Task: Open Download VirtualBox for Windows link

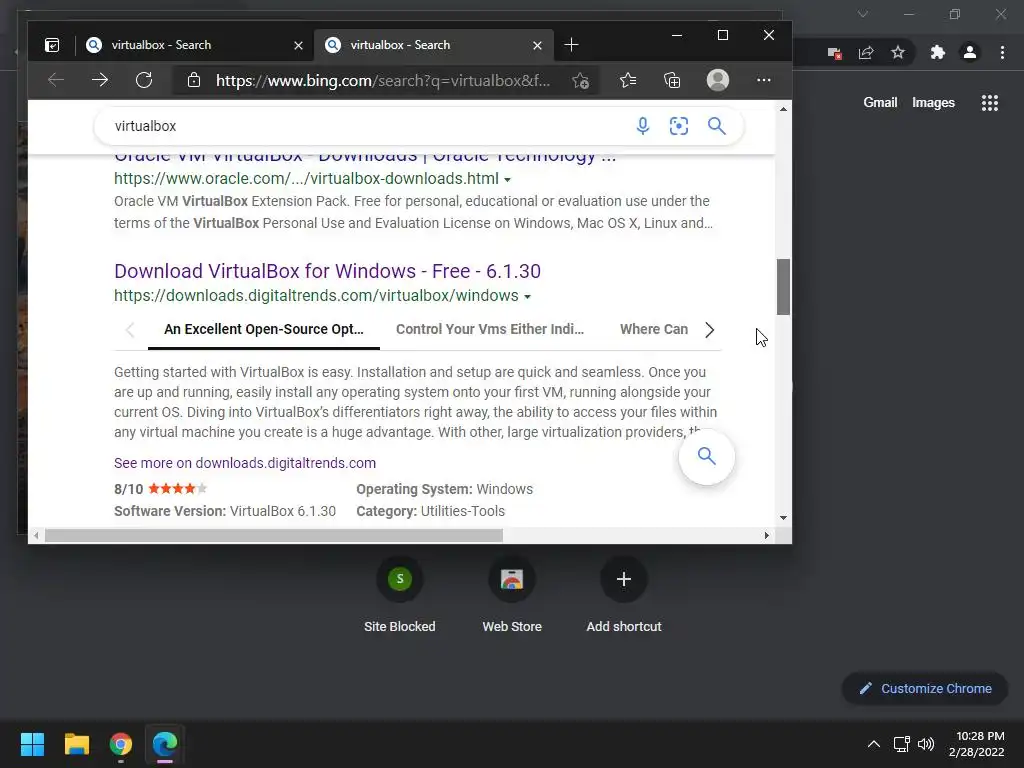Action: [x=327, y=271]
